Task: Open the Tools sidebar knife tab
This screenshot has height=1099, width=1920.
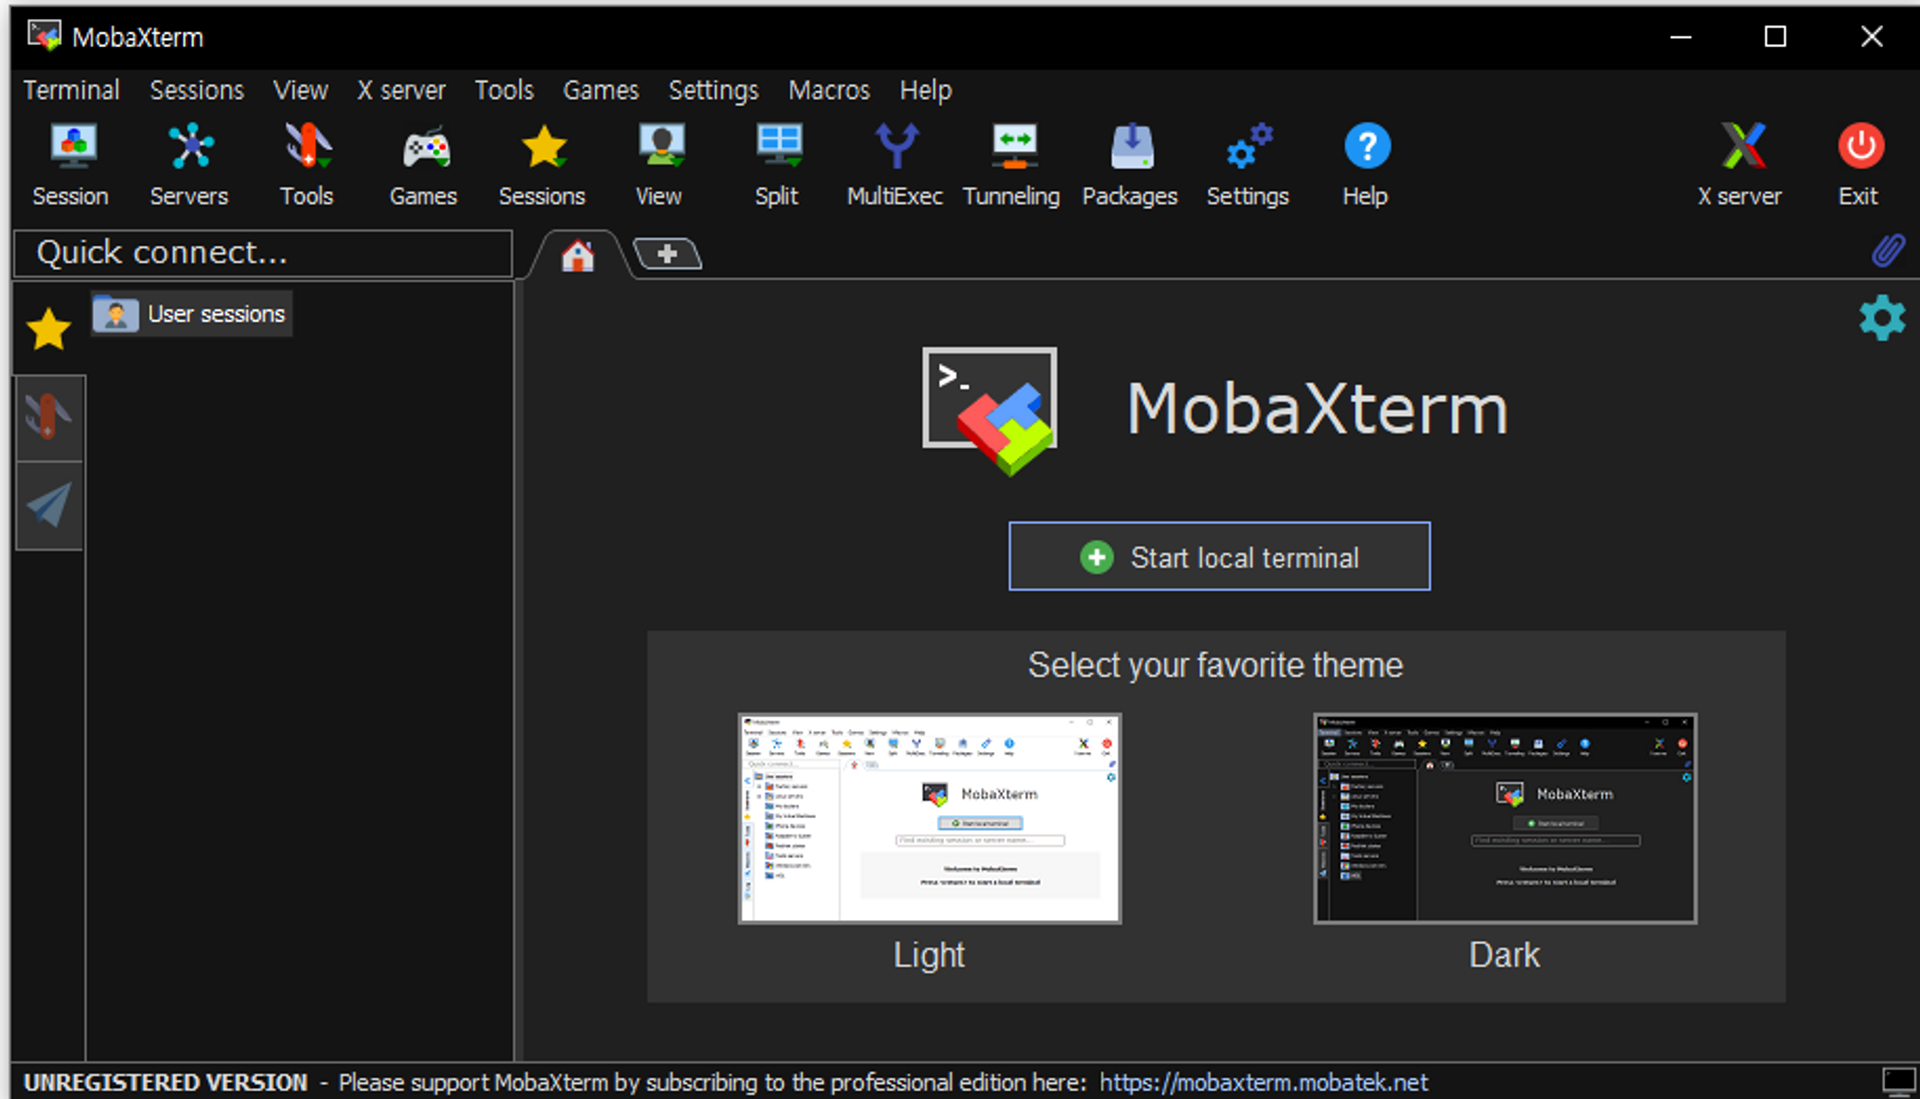Action: [49, 417]
